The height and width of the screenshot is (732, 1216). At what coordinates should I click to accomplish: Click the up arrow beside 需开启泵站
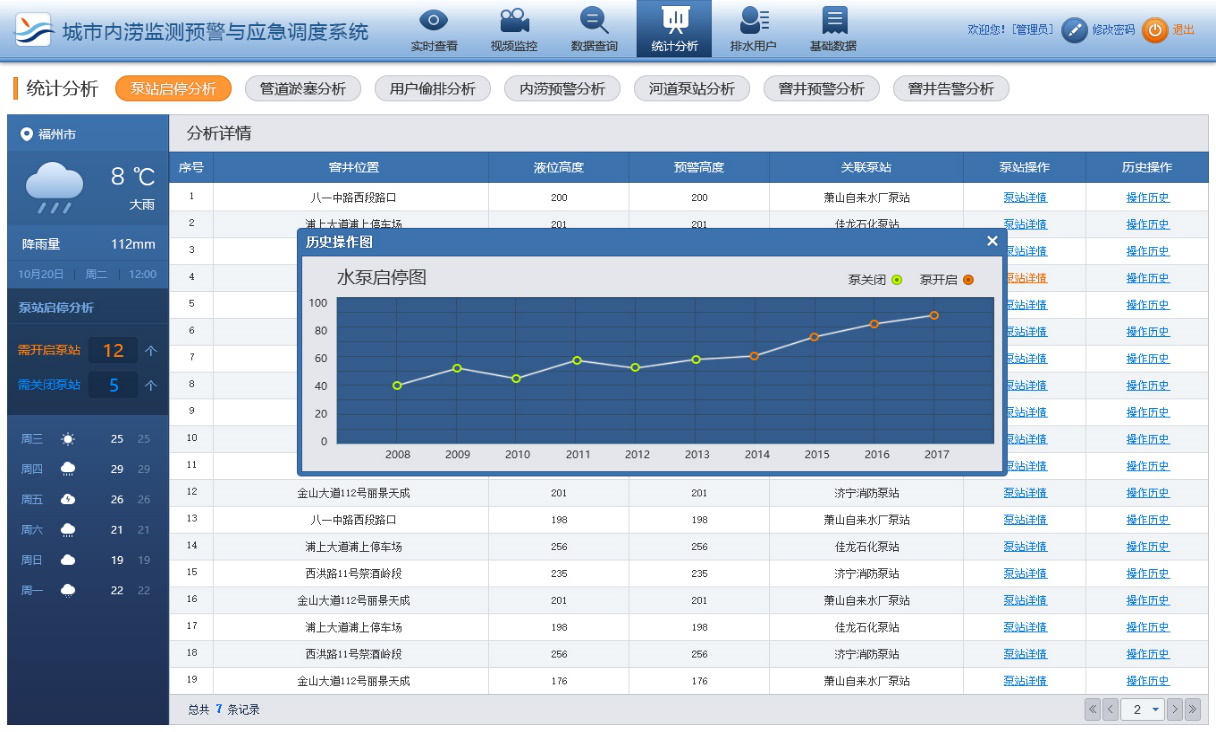point(151,351)
